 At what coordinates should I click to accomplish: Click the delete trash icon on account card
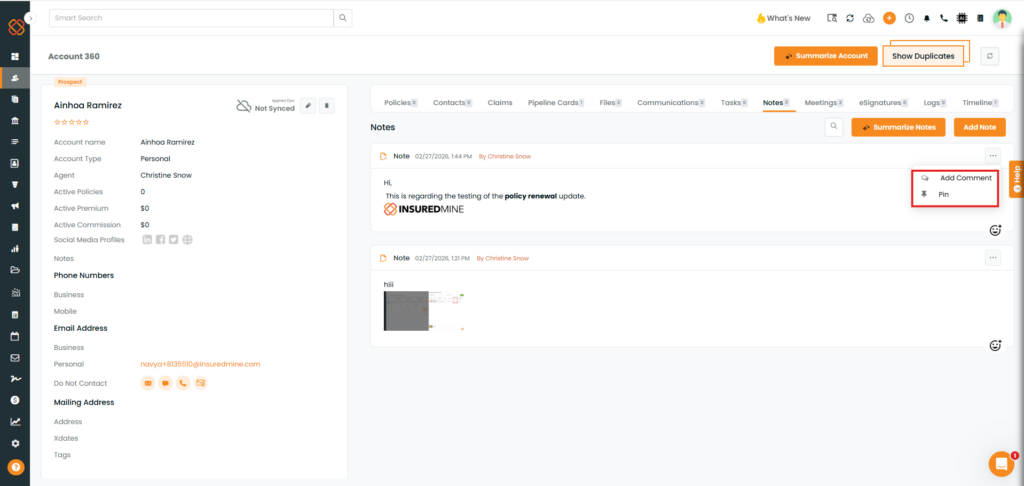(x=327, y=105)
